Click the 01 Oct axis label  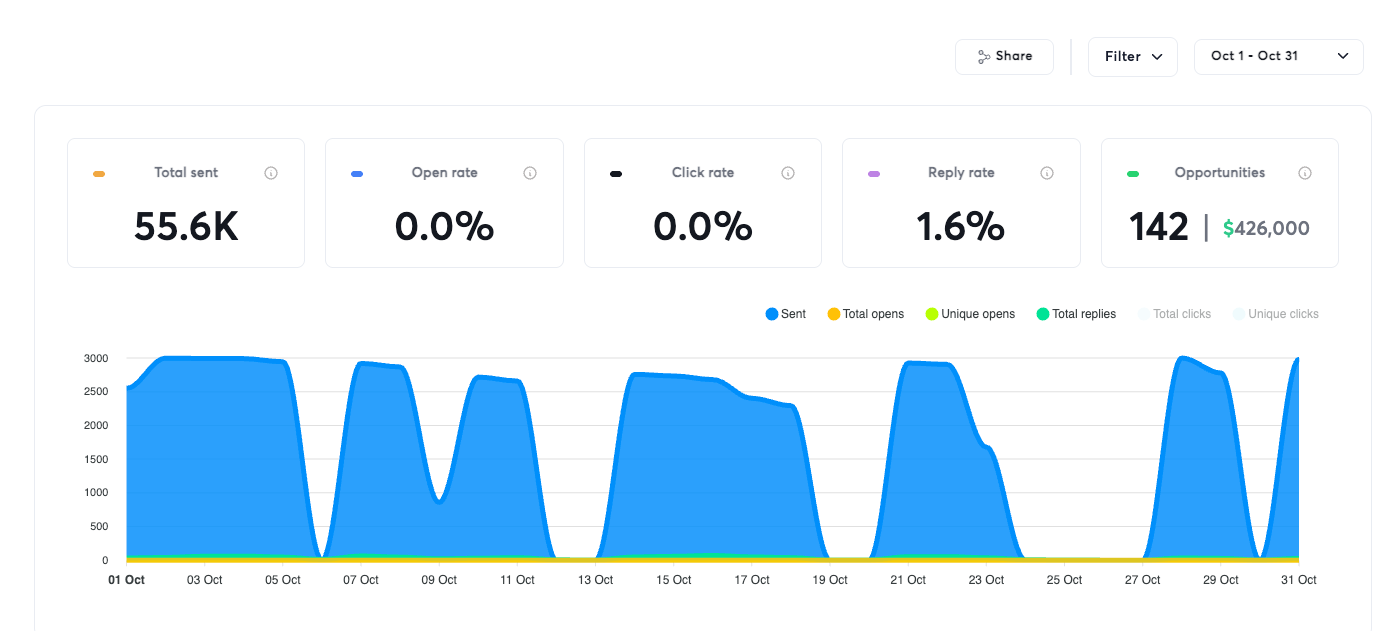[x=127, y=580]
